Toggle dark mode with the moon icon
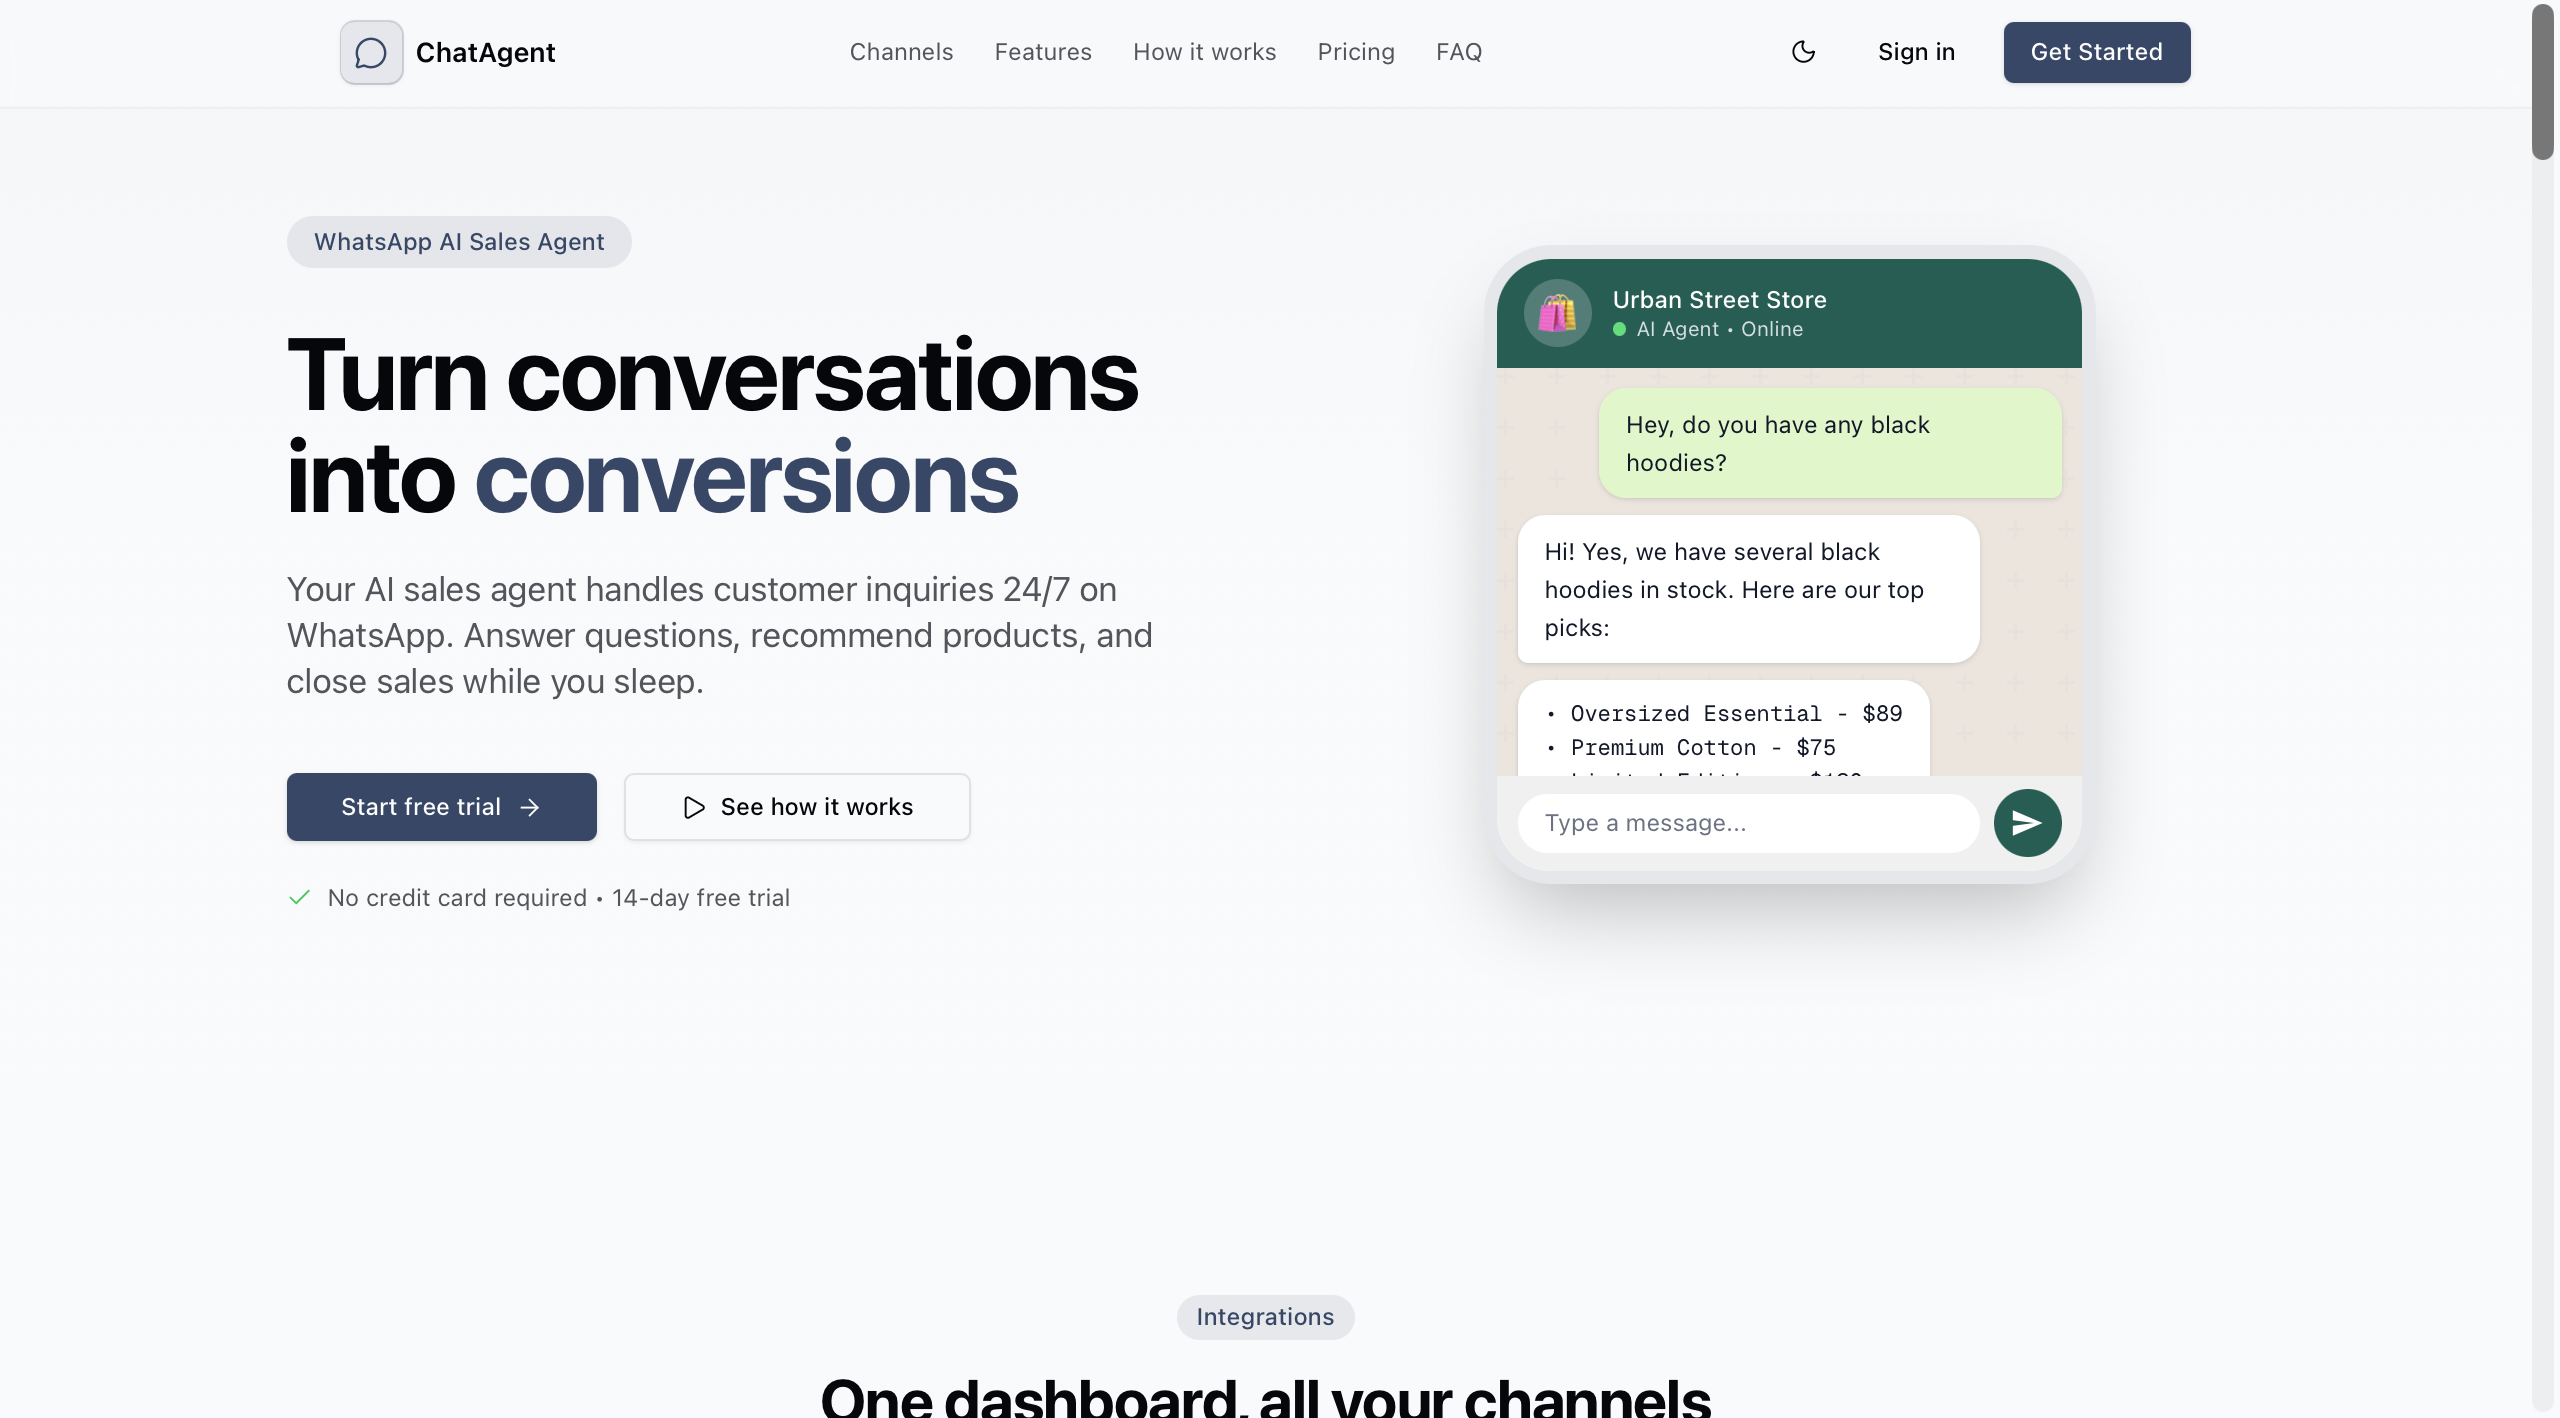The height and width of the screenshot is (1418, 2560). coord(1804,51)
